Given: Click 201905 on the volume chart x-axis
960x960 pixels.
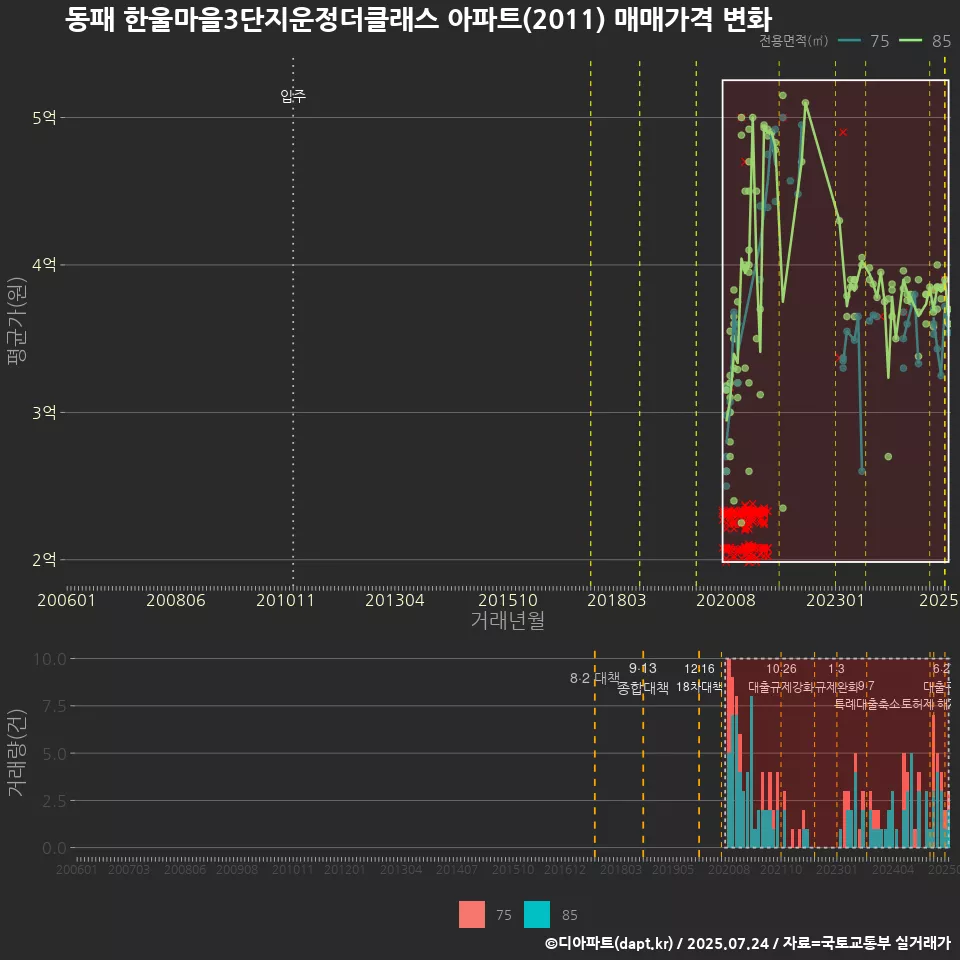Looking at the screenshot, I should 673,869.
